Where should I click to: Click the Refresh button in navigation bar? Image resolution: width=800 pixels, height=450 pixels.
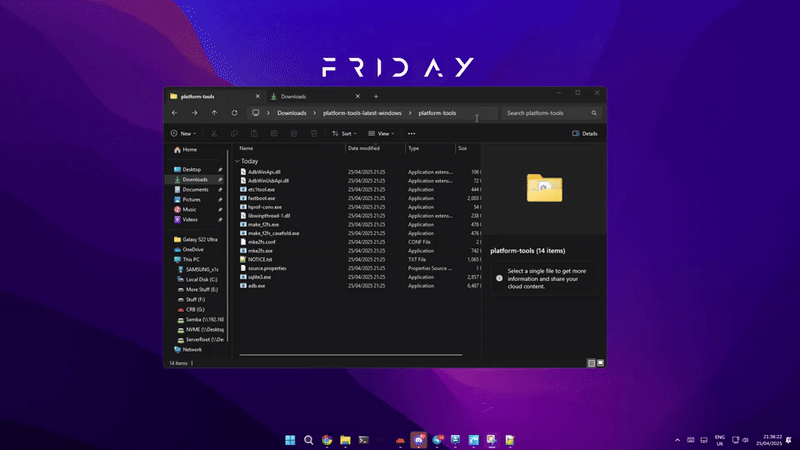pos(234,113)
